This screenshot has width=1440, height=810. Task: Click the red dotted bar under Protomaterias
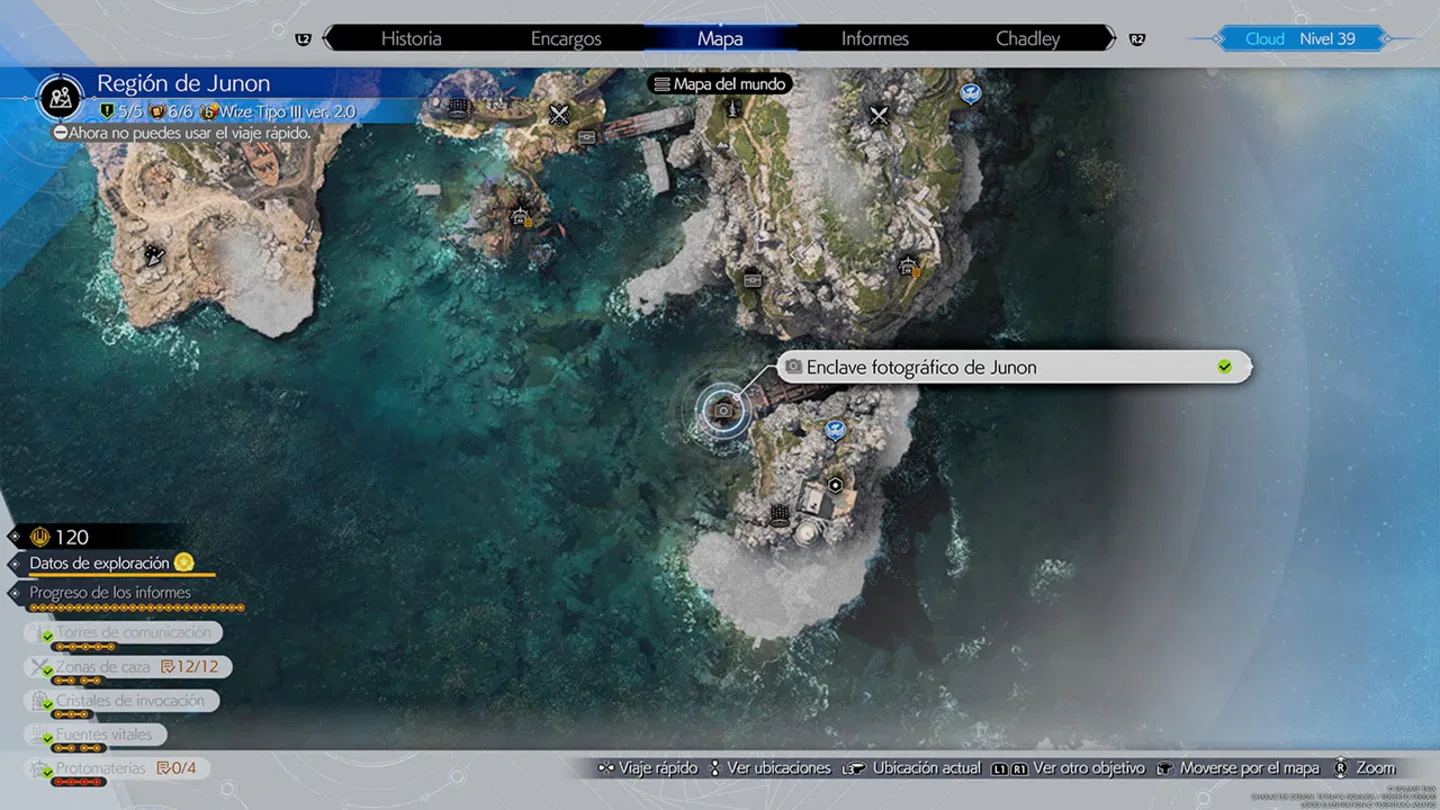[77, 782]
